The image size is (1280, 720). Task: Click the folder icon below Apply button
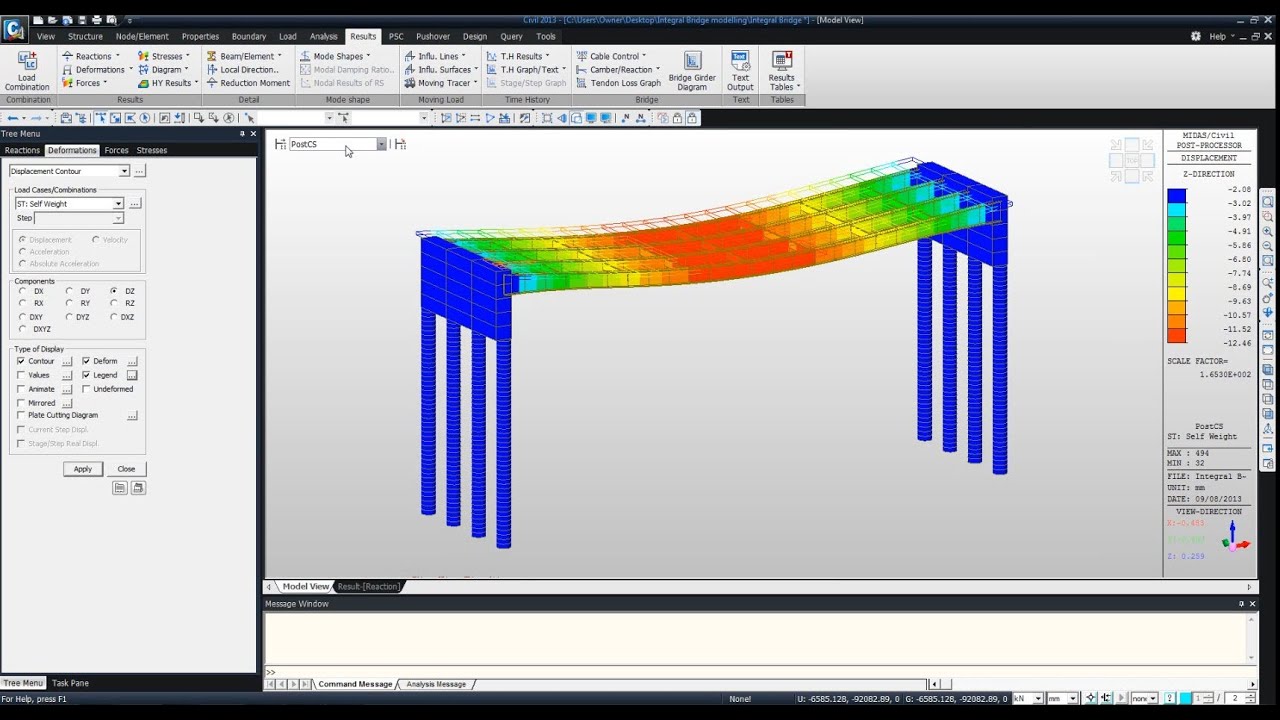tap(120, 488)
